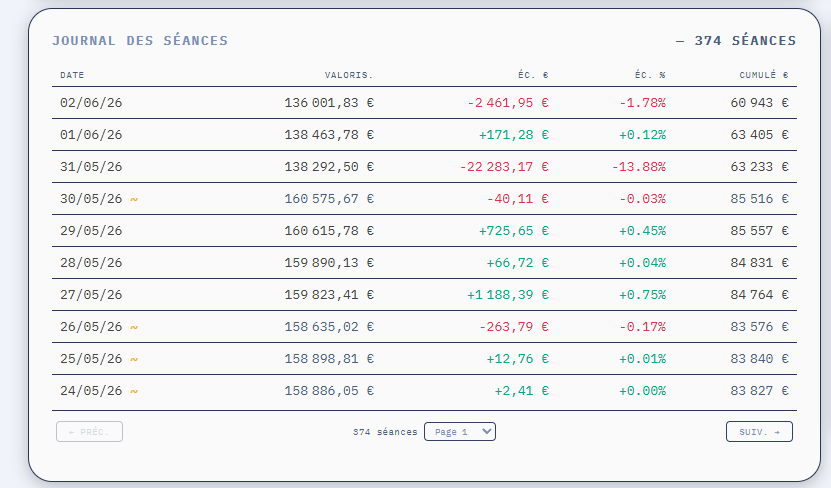Click cumulative value 84 764 €
831x488 pixels.
tap(759, 295)
